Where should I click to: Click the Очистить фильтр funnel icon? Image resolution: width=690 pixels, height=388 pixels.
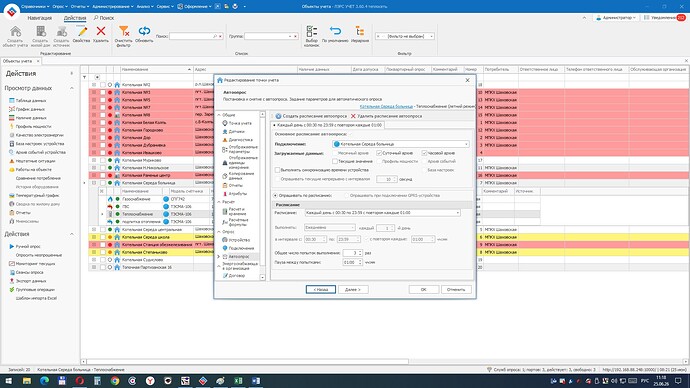click(x=124, y=31)
